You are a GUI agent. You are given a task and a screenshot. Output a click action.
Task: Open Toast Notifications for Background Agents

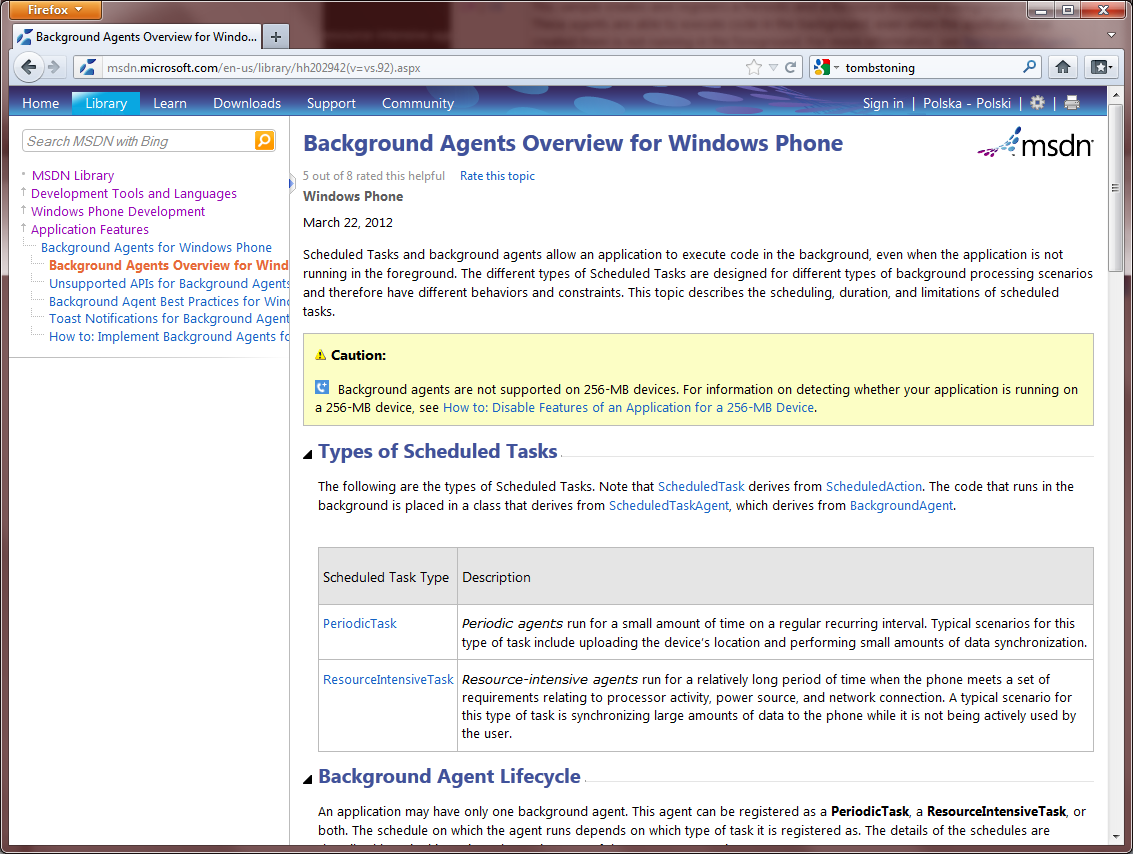tap(168, 319)
